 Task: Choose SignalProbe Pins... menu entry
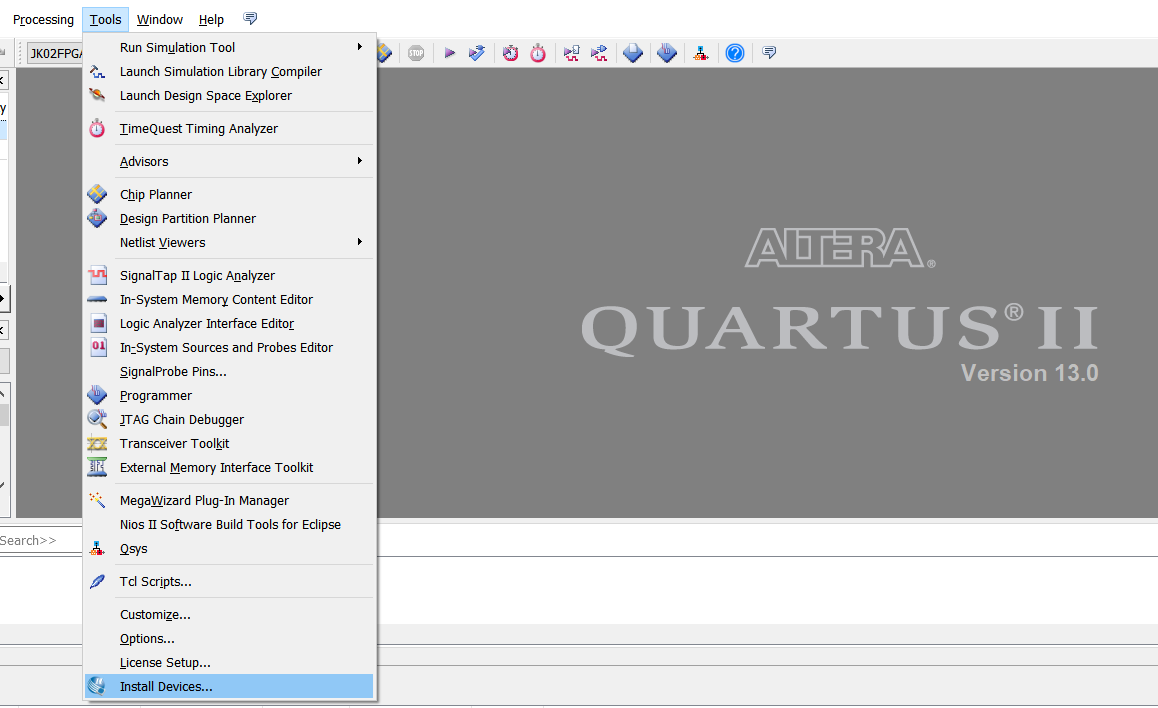[229, 371]
